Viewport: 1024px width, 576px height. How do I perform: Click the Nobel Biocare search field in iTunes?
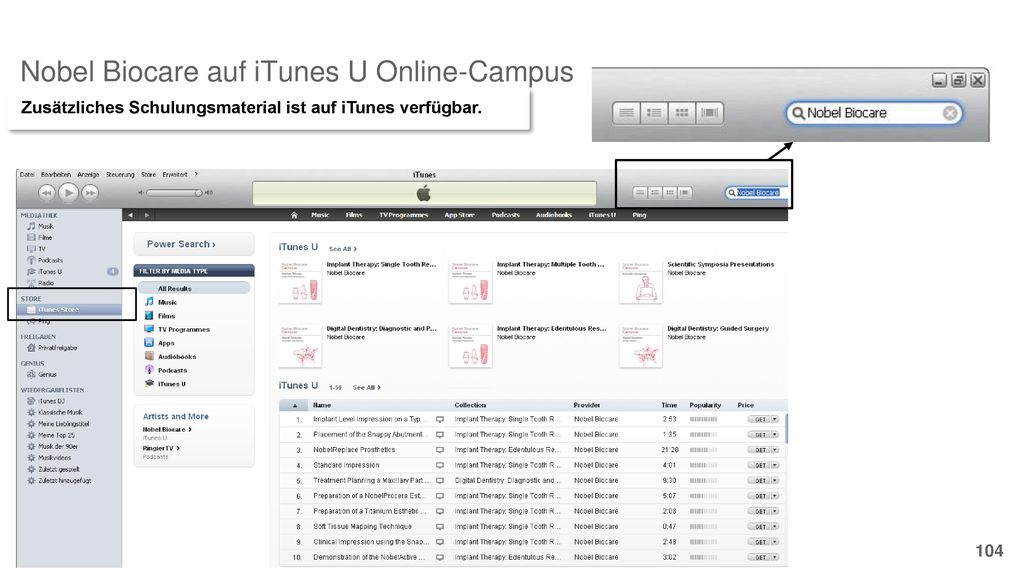point(758,193)
